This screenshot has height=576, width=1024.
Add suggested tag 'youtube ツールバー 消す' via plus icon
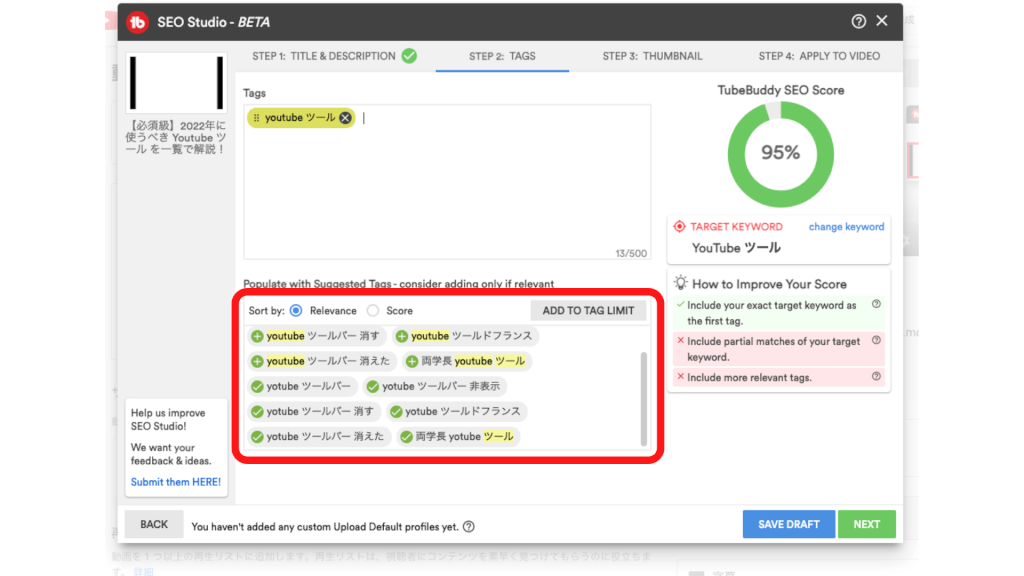258,336
